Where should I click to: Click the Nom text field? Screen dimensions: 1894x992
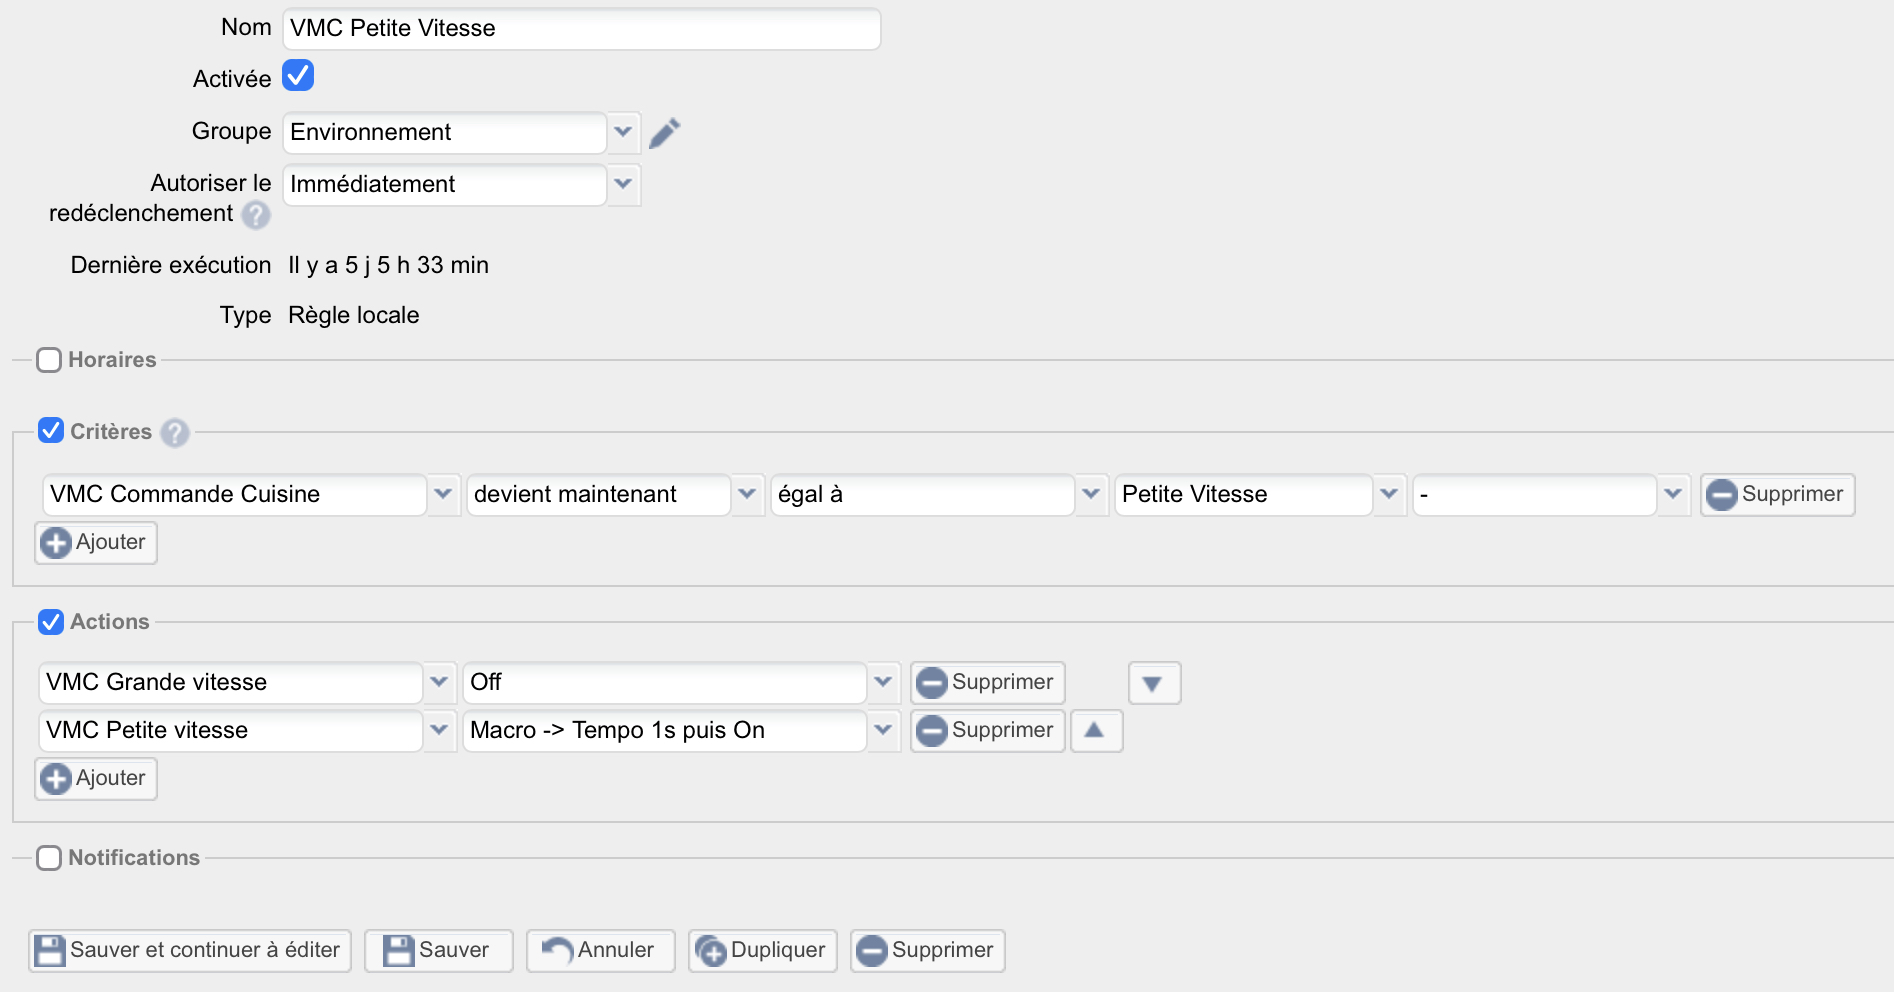coord(580,29)
